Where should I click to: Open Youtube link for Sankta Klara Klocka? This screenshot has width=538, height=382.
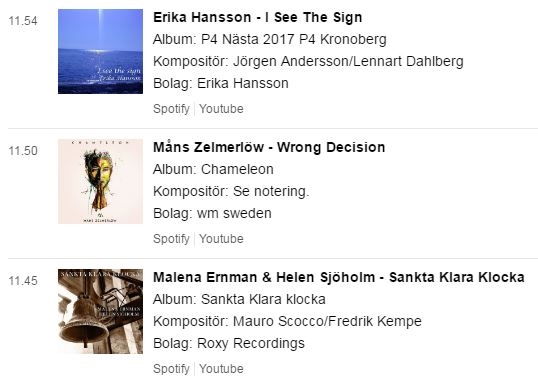click(221, 369)
